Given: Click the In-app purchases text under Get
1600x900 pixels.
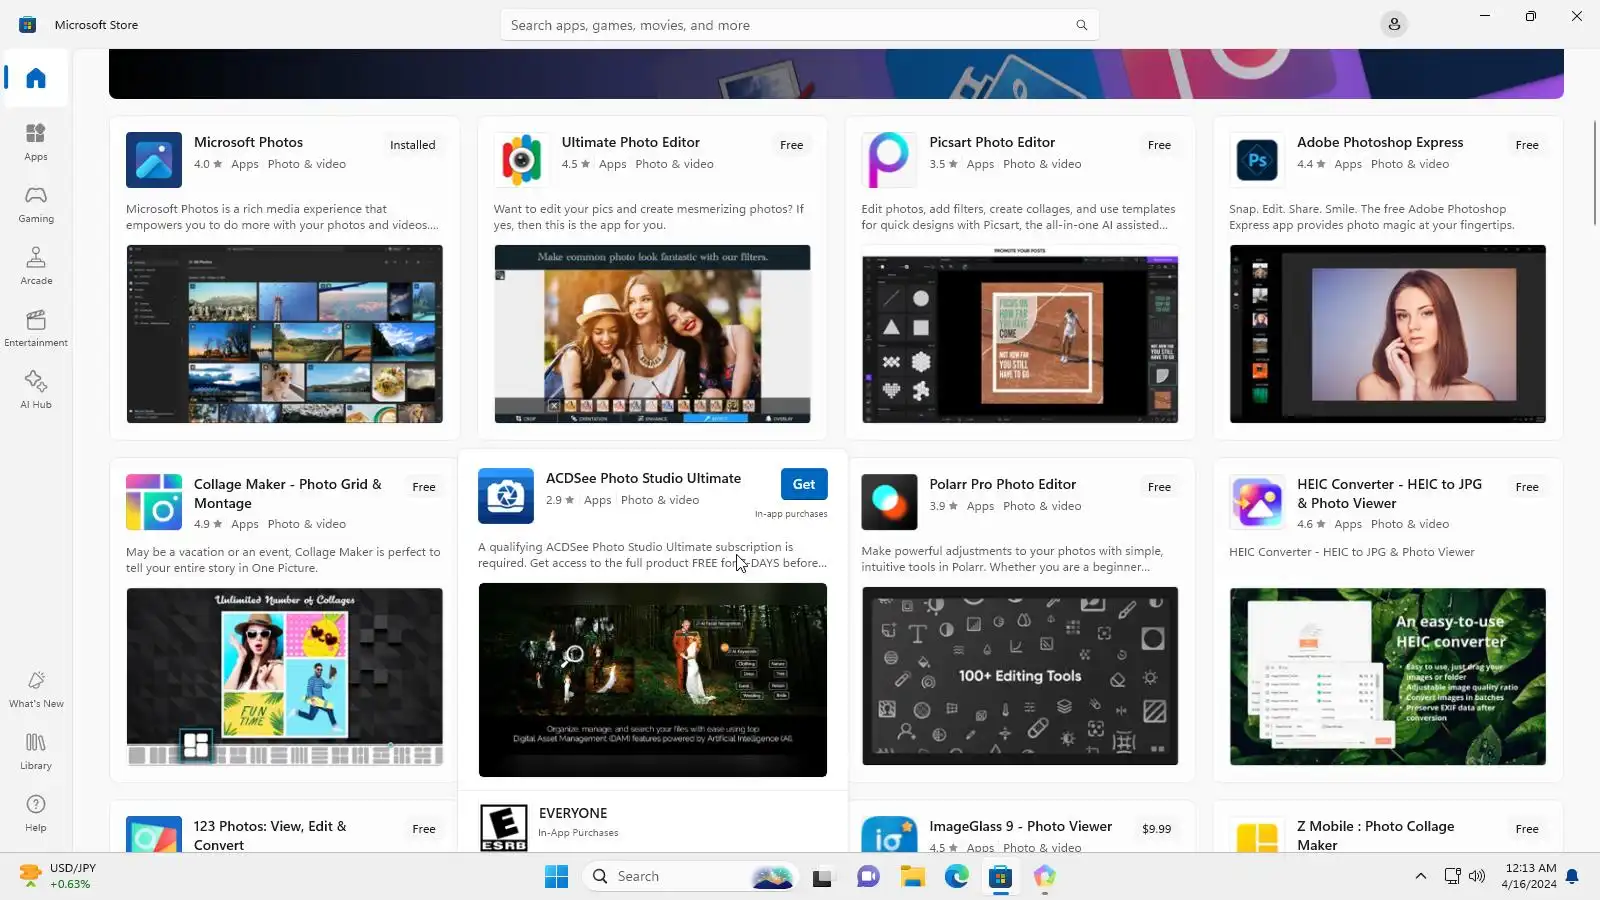Looking at the screenshot, I should pyautogui.click(x=791, y=514).
